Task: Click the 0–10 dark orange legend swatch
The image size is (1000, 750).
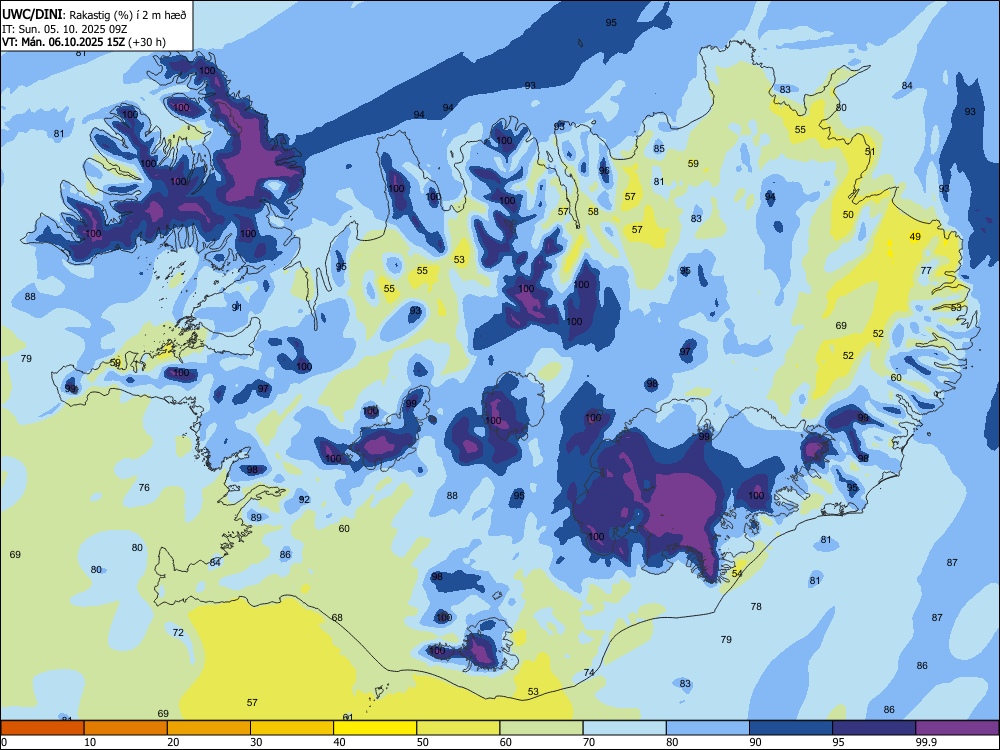Action: 42,728
